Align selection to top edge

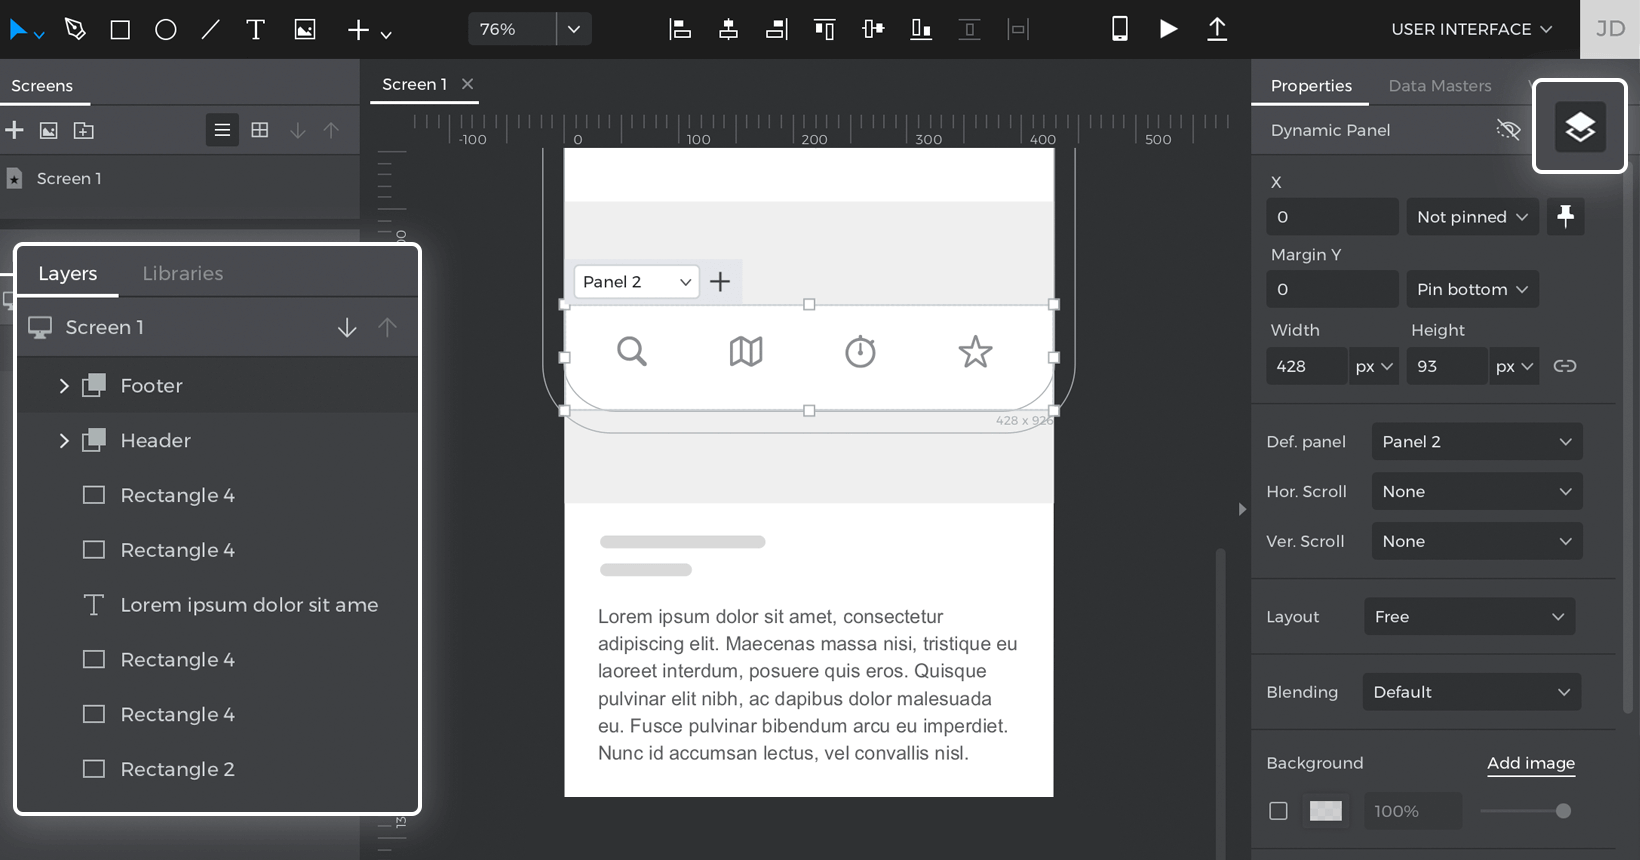(824, 29)
